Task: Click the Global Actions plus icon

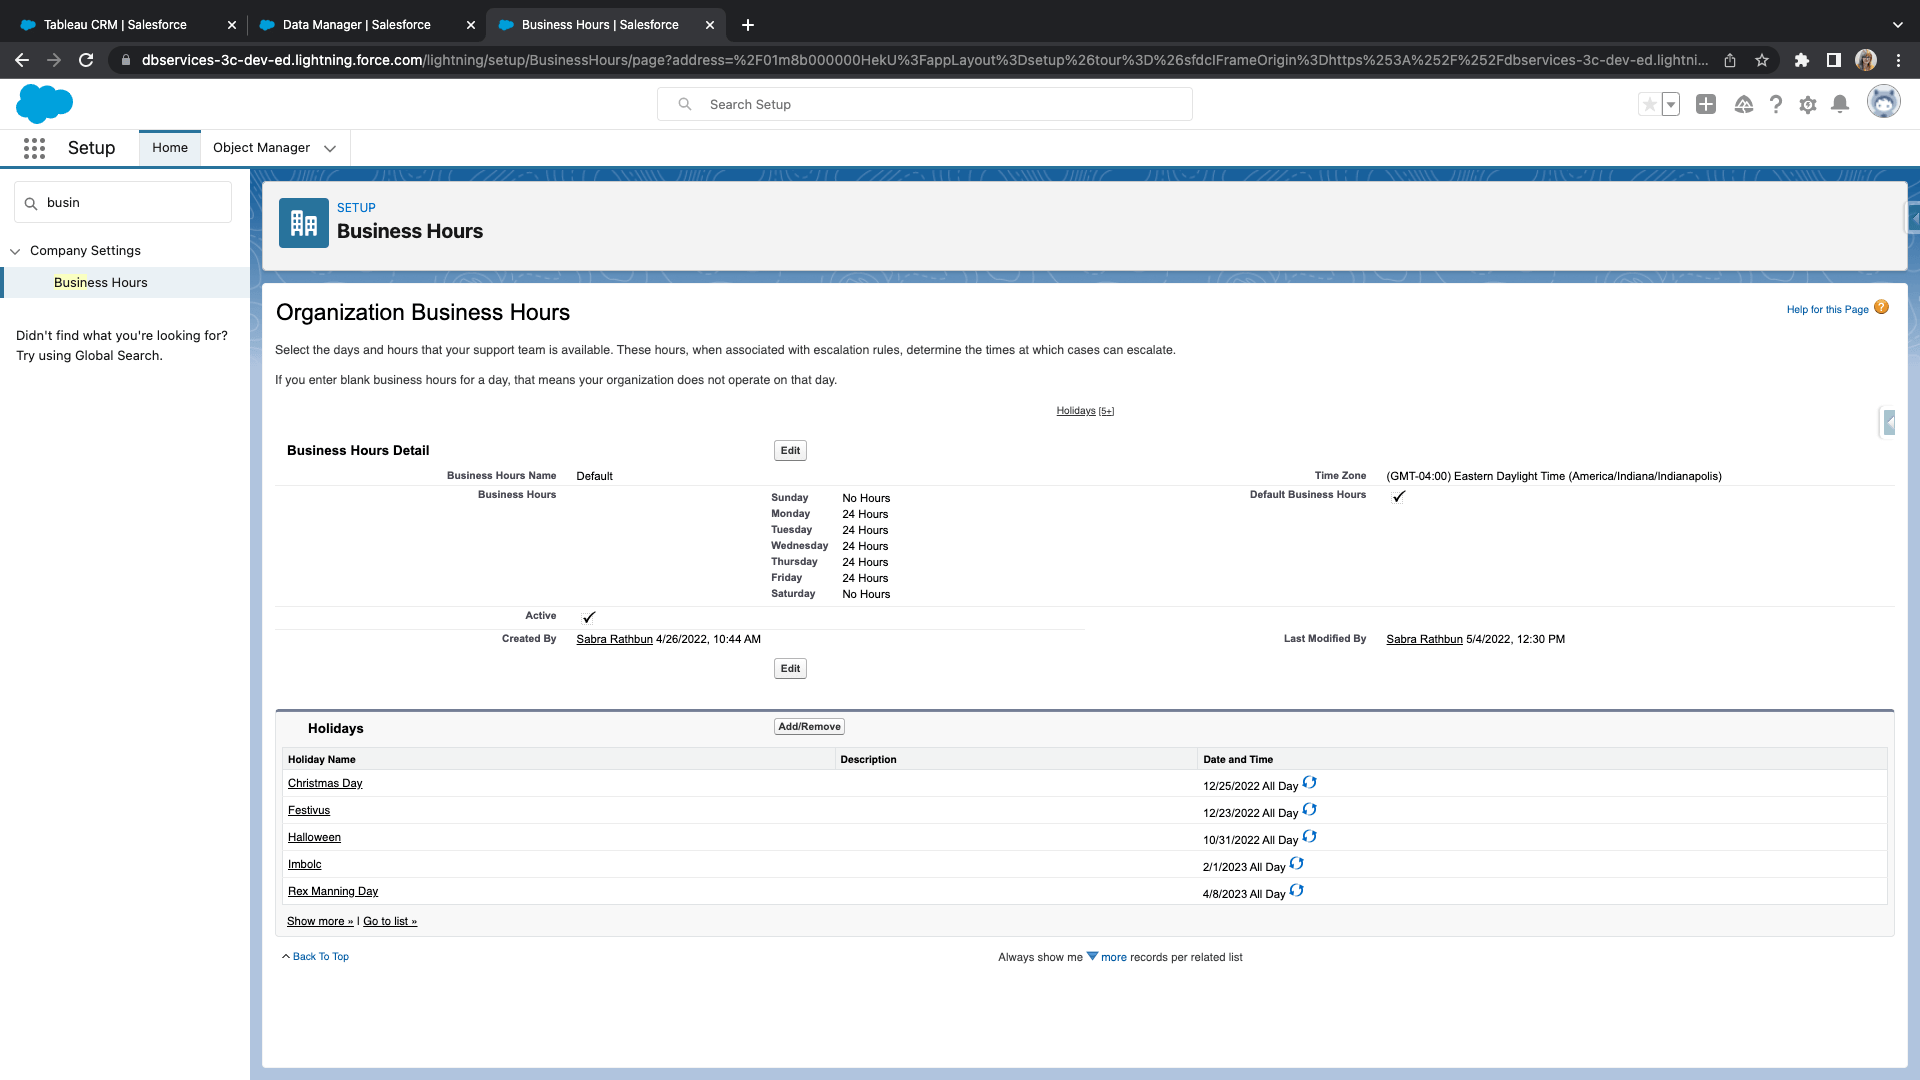Action: tap(1706, 104)
